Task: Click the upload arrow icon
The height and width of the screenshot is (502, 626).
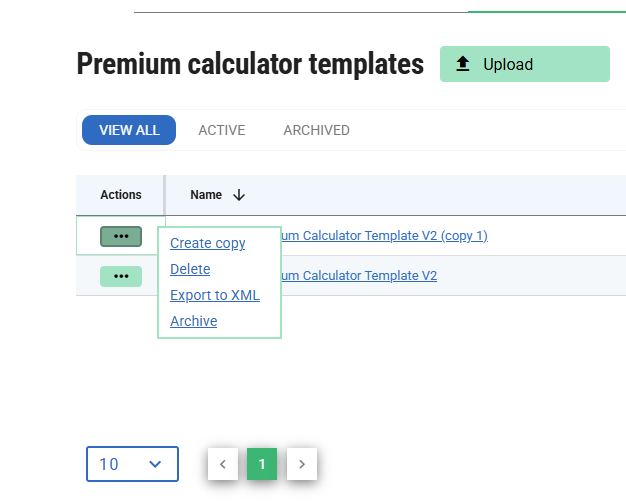Action: tap(463, 64)
